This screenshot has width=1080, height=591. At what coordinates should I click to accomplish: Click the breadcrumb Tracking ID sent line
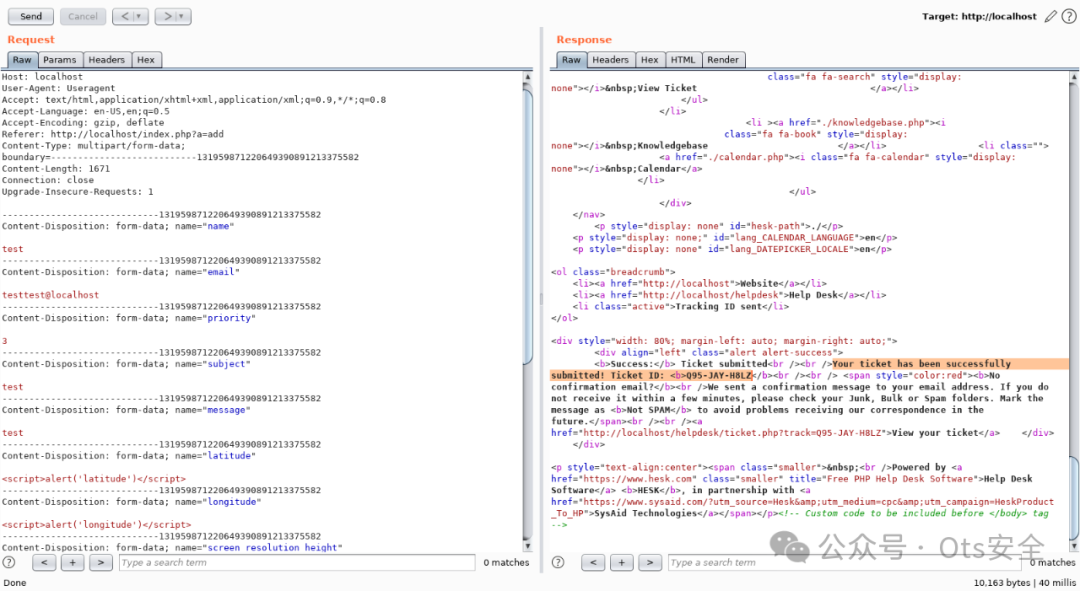[681, 307]
